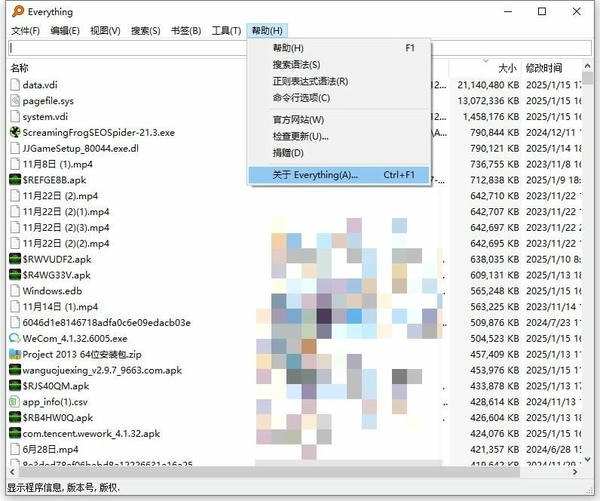The image size is (600, 501).
Task: Click status bar text 显示程序信息, 版本号, 版权.
Action: [x=64, y=488]
